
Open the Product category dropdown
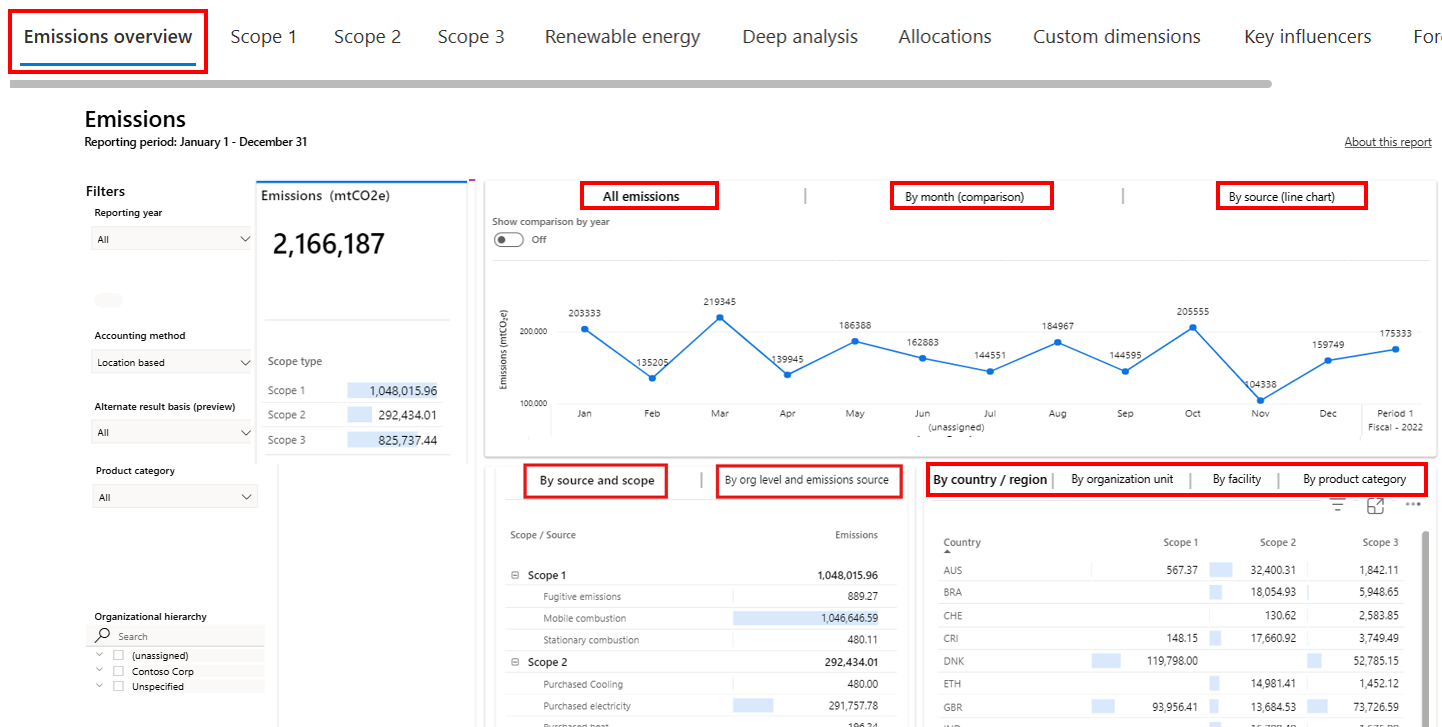tap(175, 497)
